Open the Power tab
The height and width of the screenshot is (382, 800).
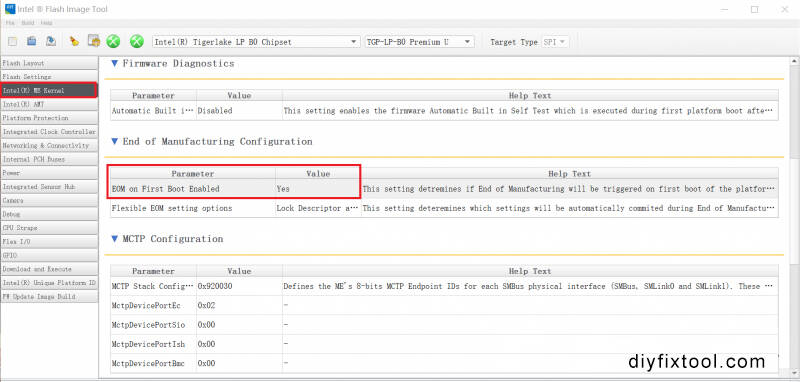[x=49, y=173]
